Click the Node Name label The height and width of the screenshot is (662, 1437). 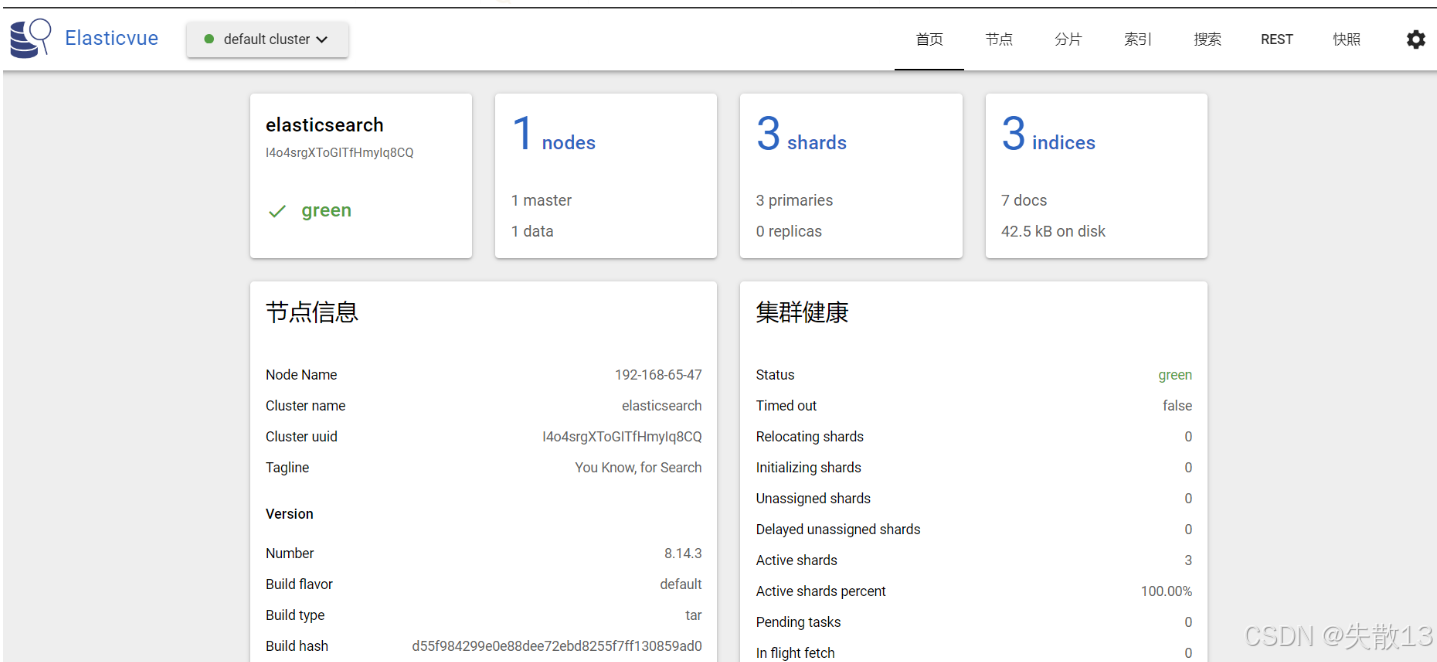point(301,375)
